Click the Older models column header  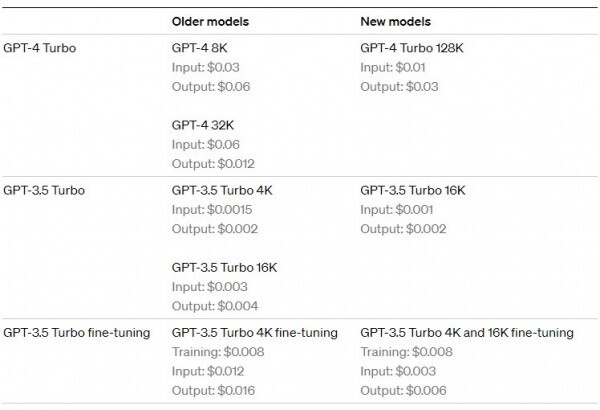[x=210, y=21]
